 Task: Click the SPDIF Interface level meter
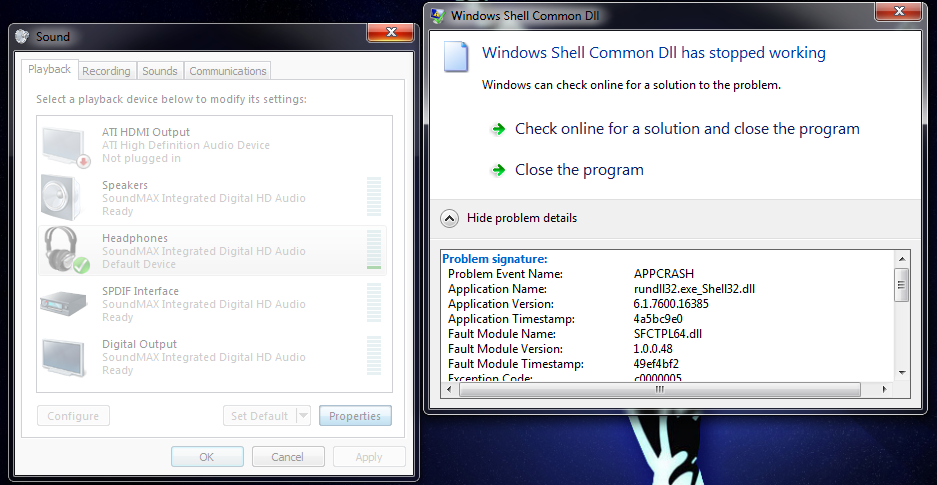click(374, 303)
